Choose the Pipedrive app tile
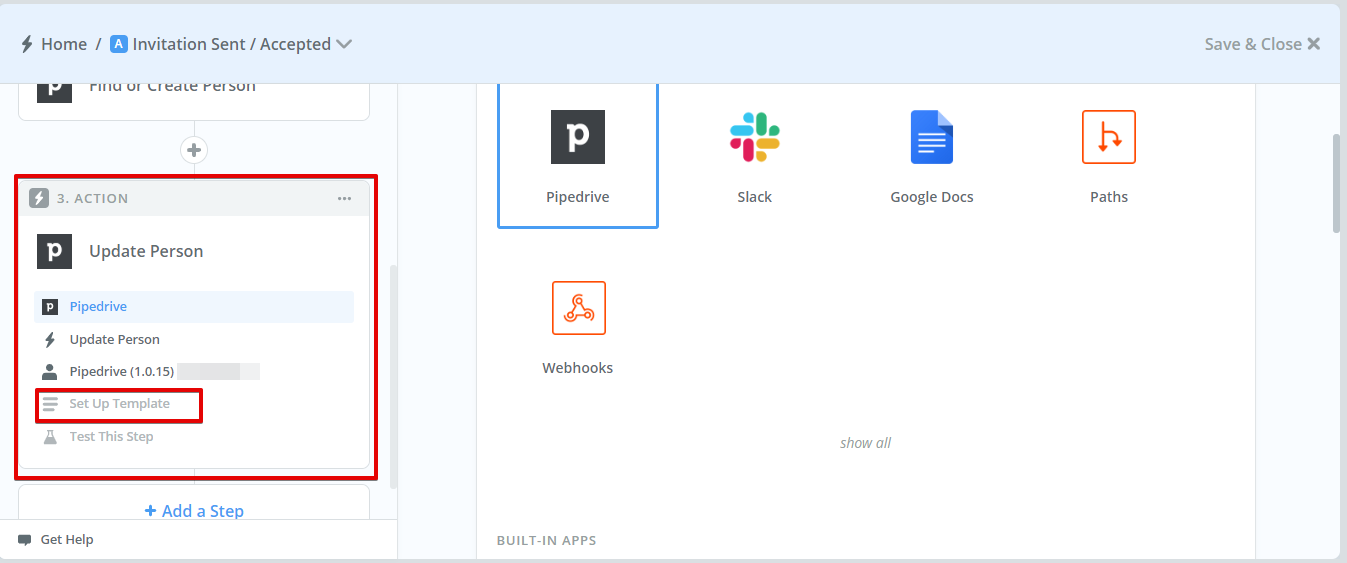Image resolution: width=1347 pixels, height=563 pixels. click(x=578, y=155)
